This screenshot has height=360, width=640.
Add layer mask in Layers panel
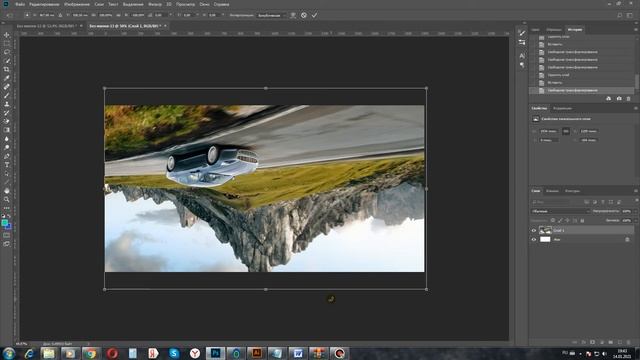(x=593, y=342)
